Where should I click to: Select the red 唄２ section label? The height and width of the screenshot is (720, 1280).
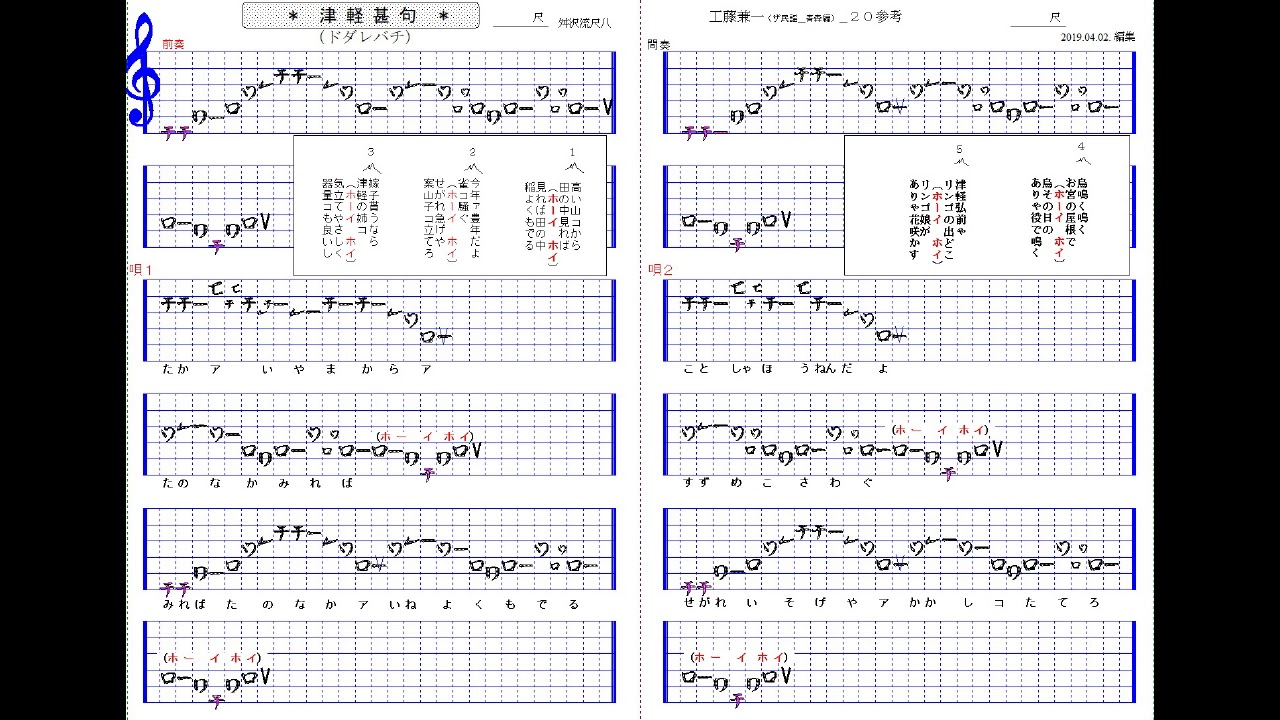[661, 269]
